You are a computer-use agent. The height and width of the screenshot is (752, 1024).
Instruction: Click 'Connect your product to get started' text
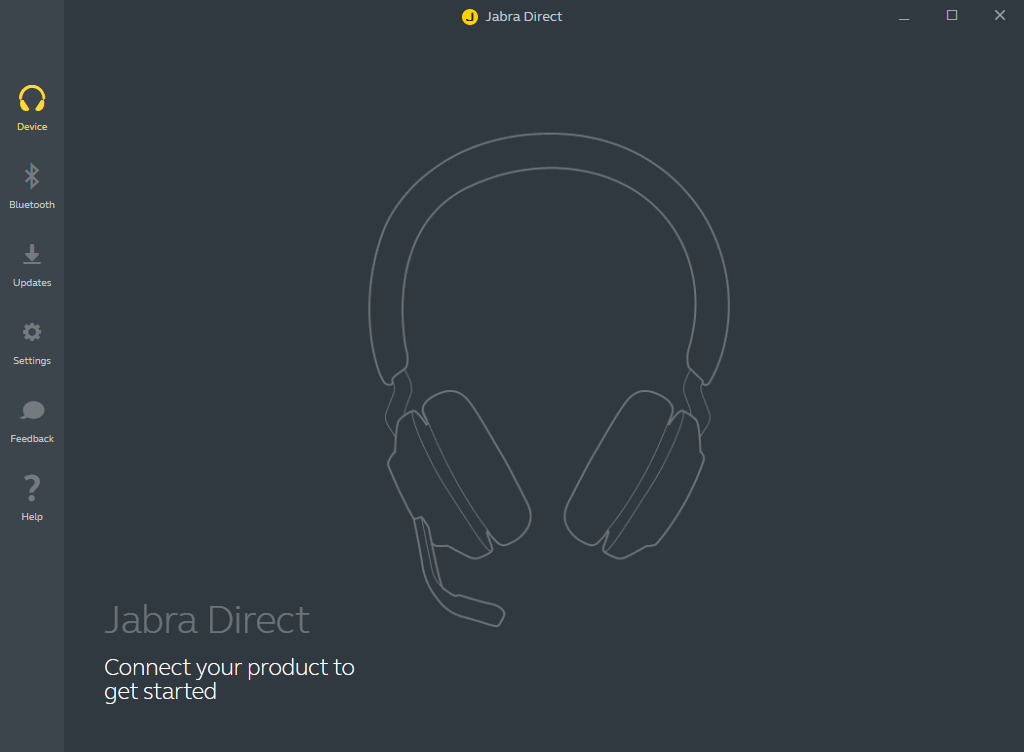tap(229, 680)
